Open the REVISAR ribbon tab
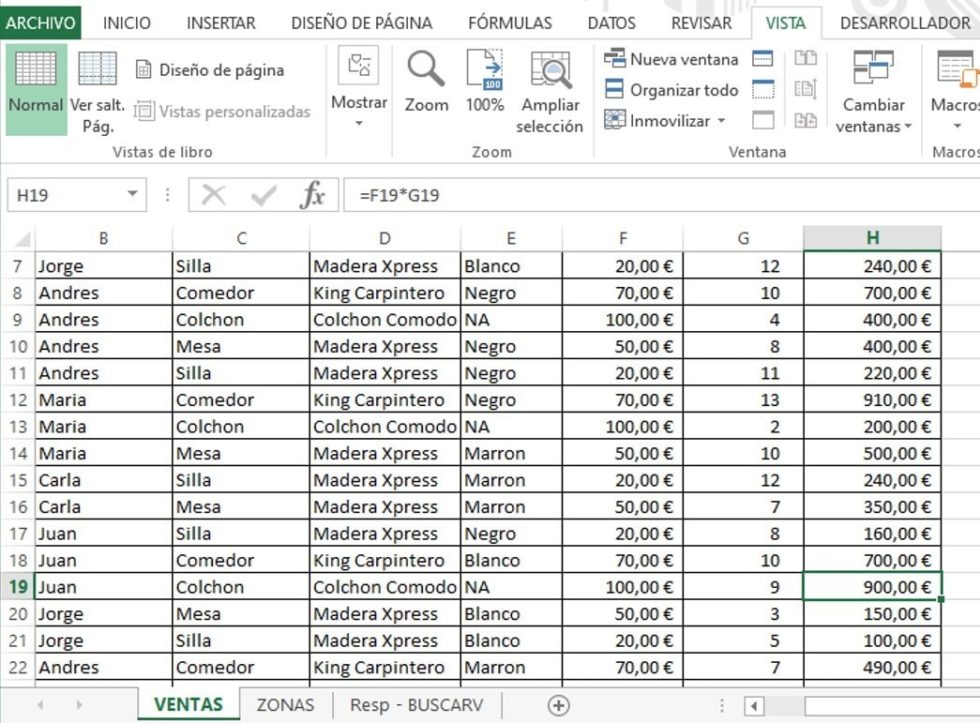The height and width of the screenshot is (723, 980). (701, 23)
